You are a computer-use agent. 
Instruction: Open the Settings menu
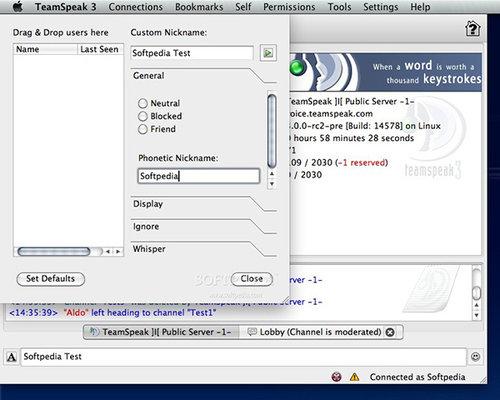coord(380,7)
